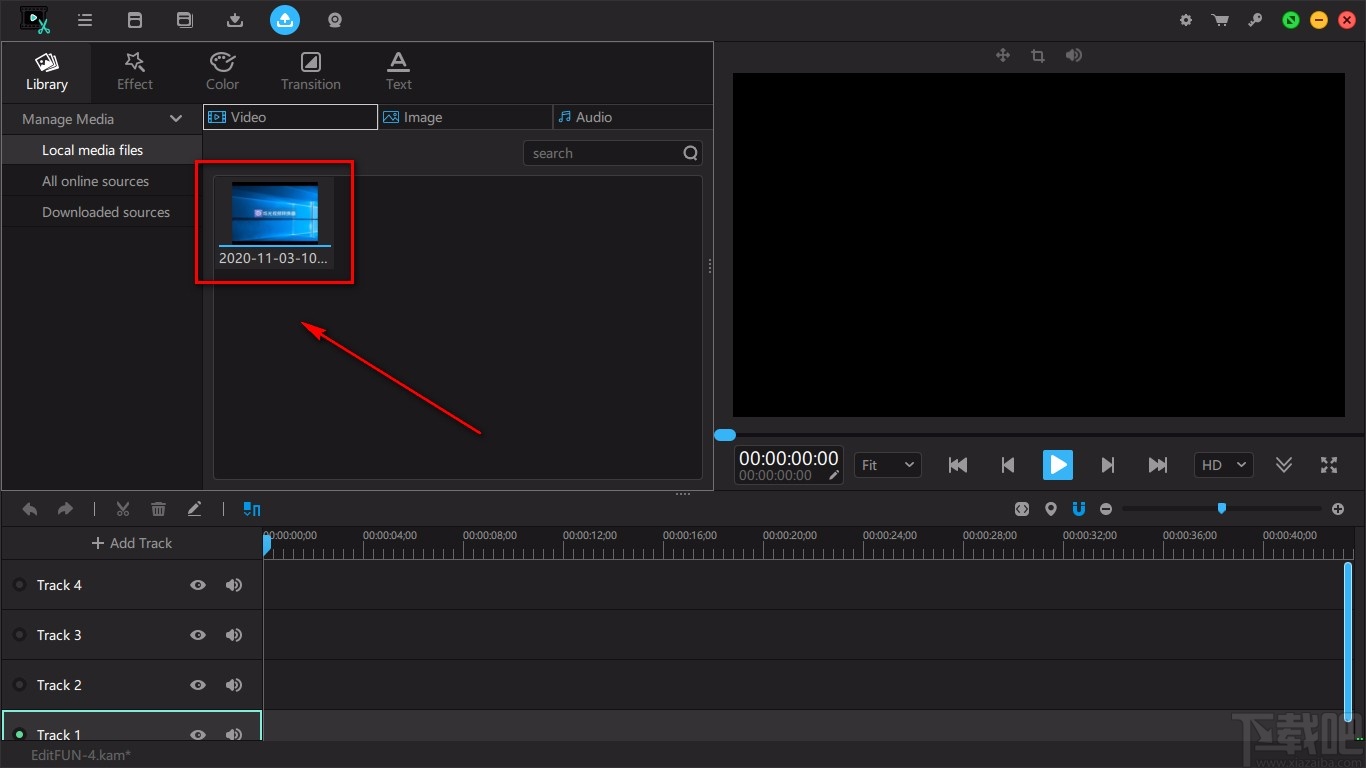1366x768 pixels.
Task: Click the trash delete icon above timeline
Action: (158, 509)
